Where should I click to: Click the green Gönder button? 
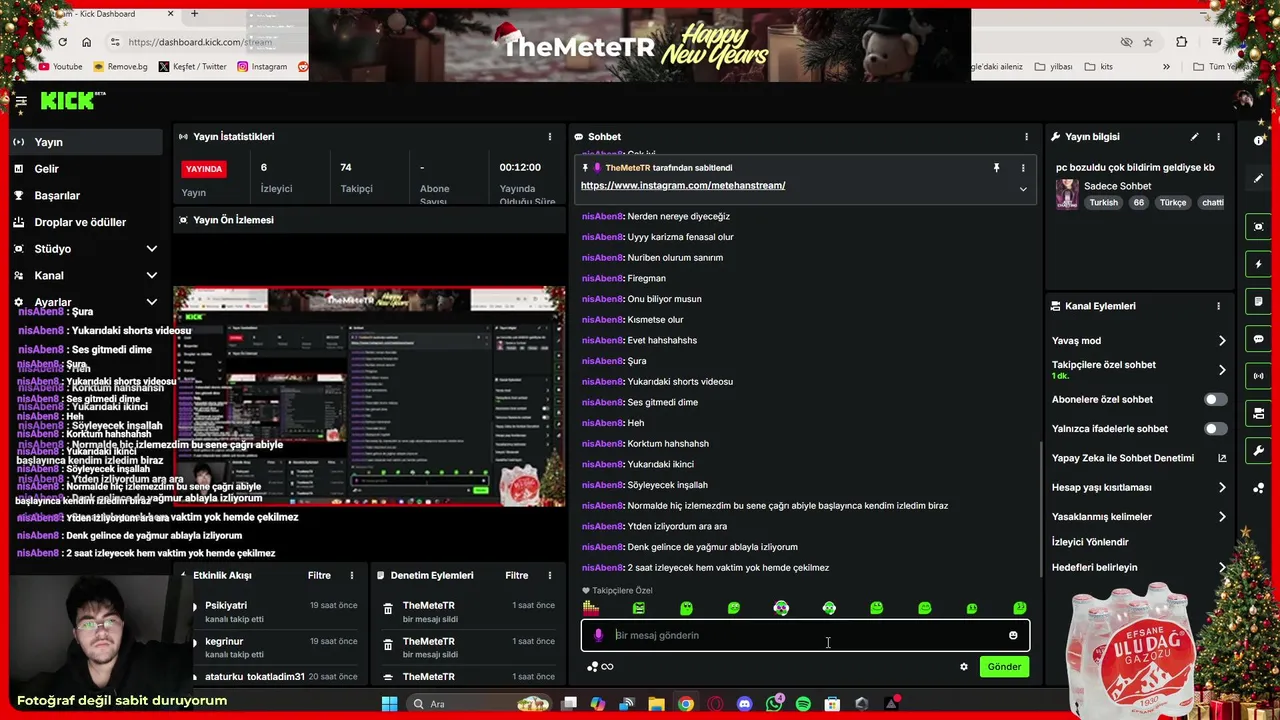pos(1004,667)
